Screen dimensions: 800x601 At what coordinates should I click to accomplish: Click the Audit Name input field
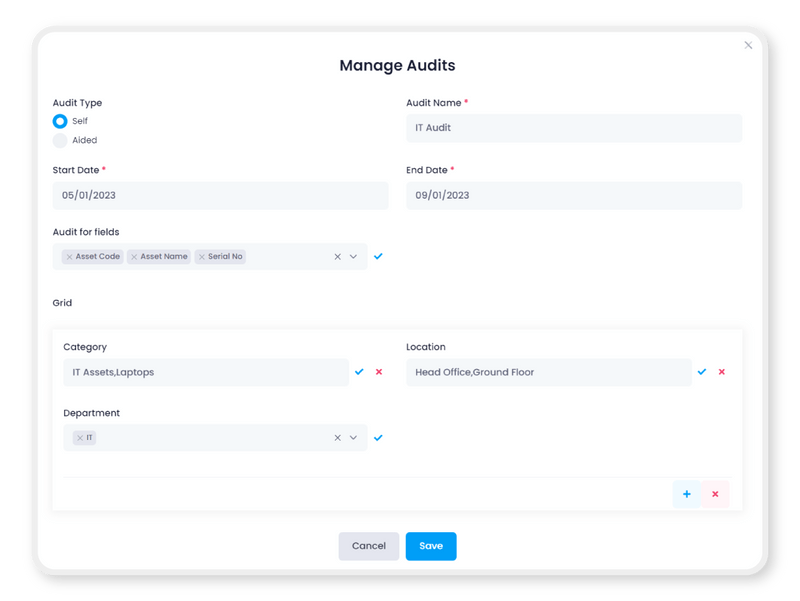(574, 128)
